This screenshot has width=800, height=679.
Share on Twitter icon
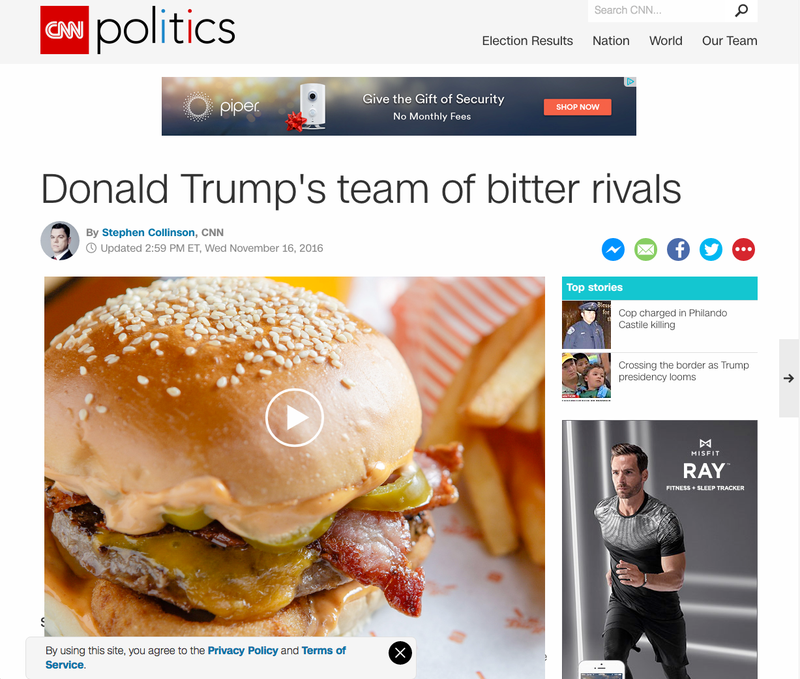[x=711, y=249]
